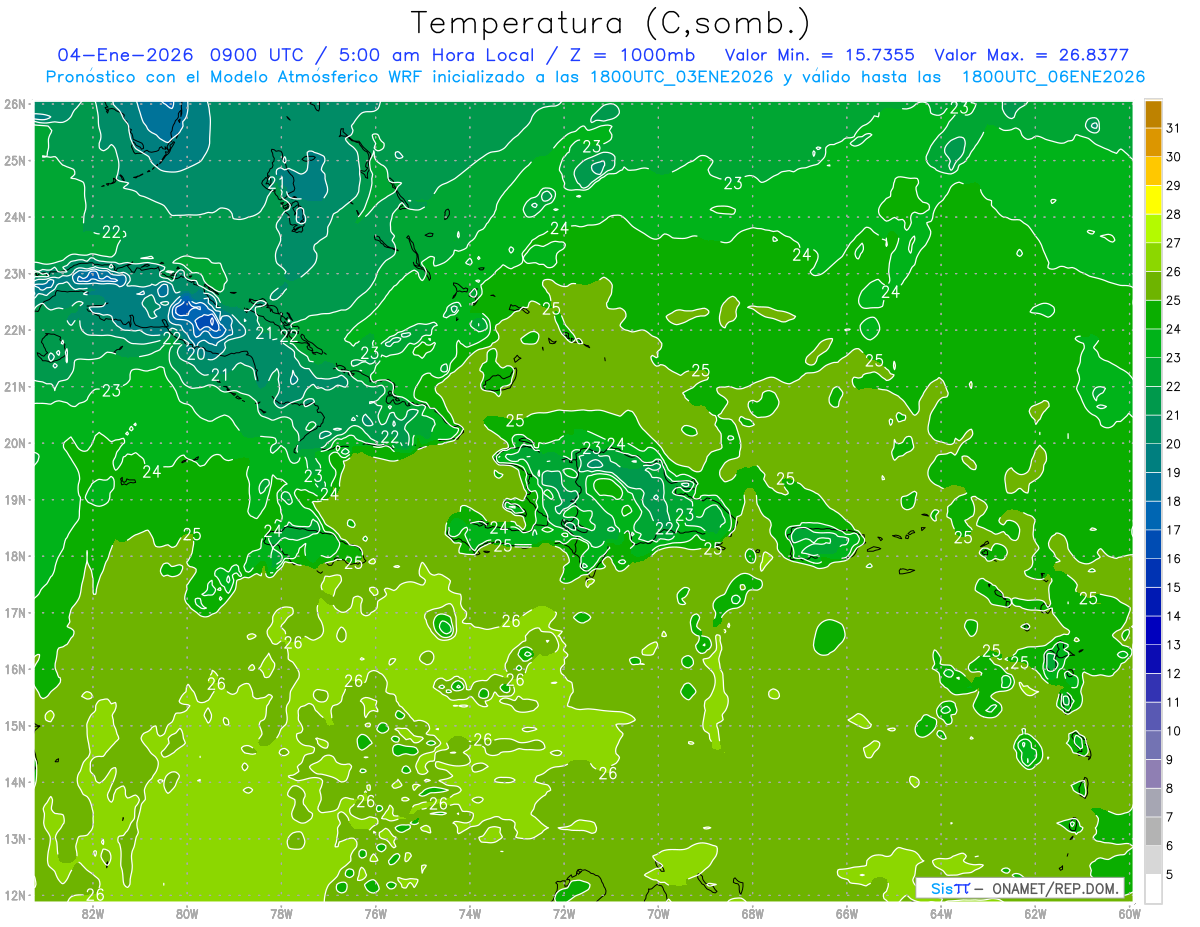Click legend value 19 on the color scale

tap(1173, 472)
